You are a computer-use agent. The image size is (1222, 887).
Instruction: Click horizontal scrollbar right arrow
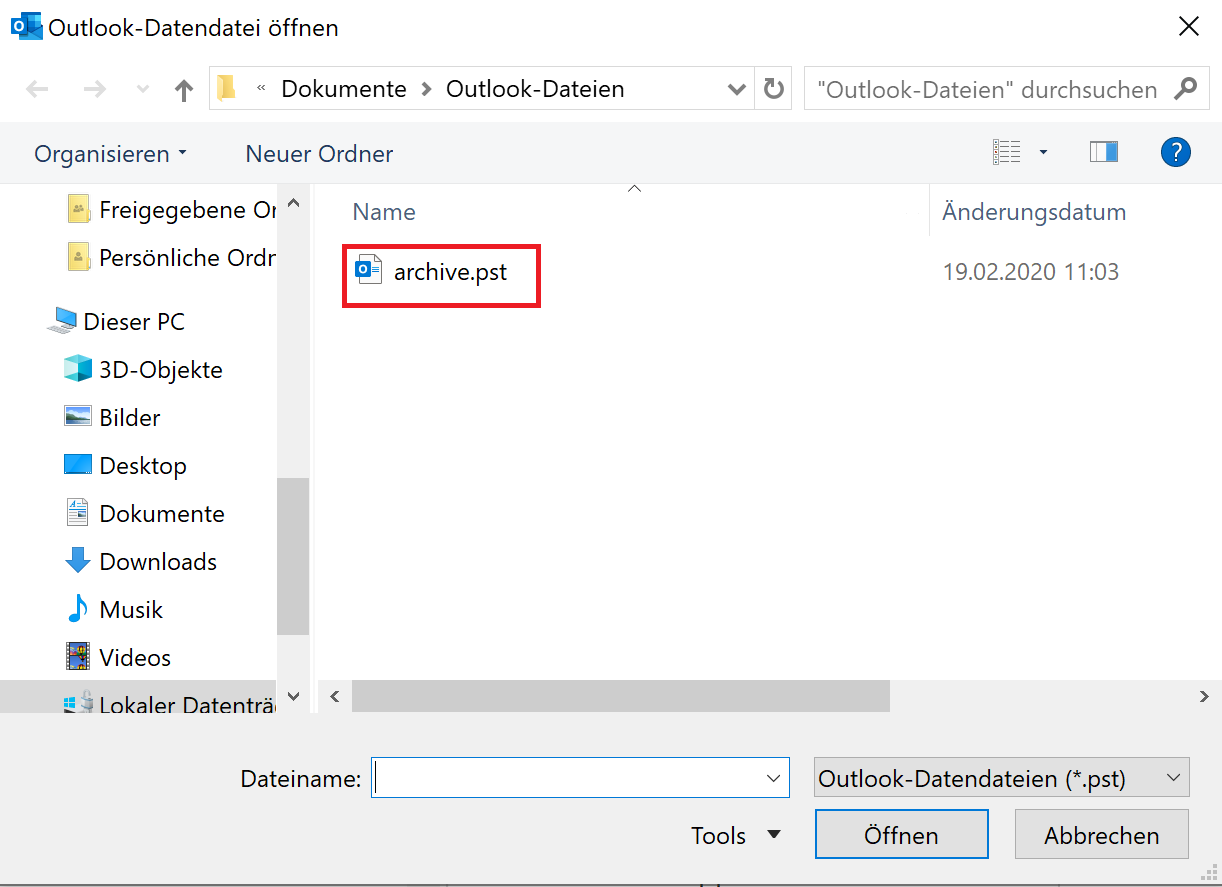(1205, 696)
